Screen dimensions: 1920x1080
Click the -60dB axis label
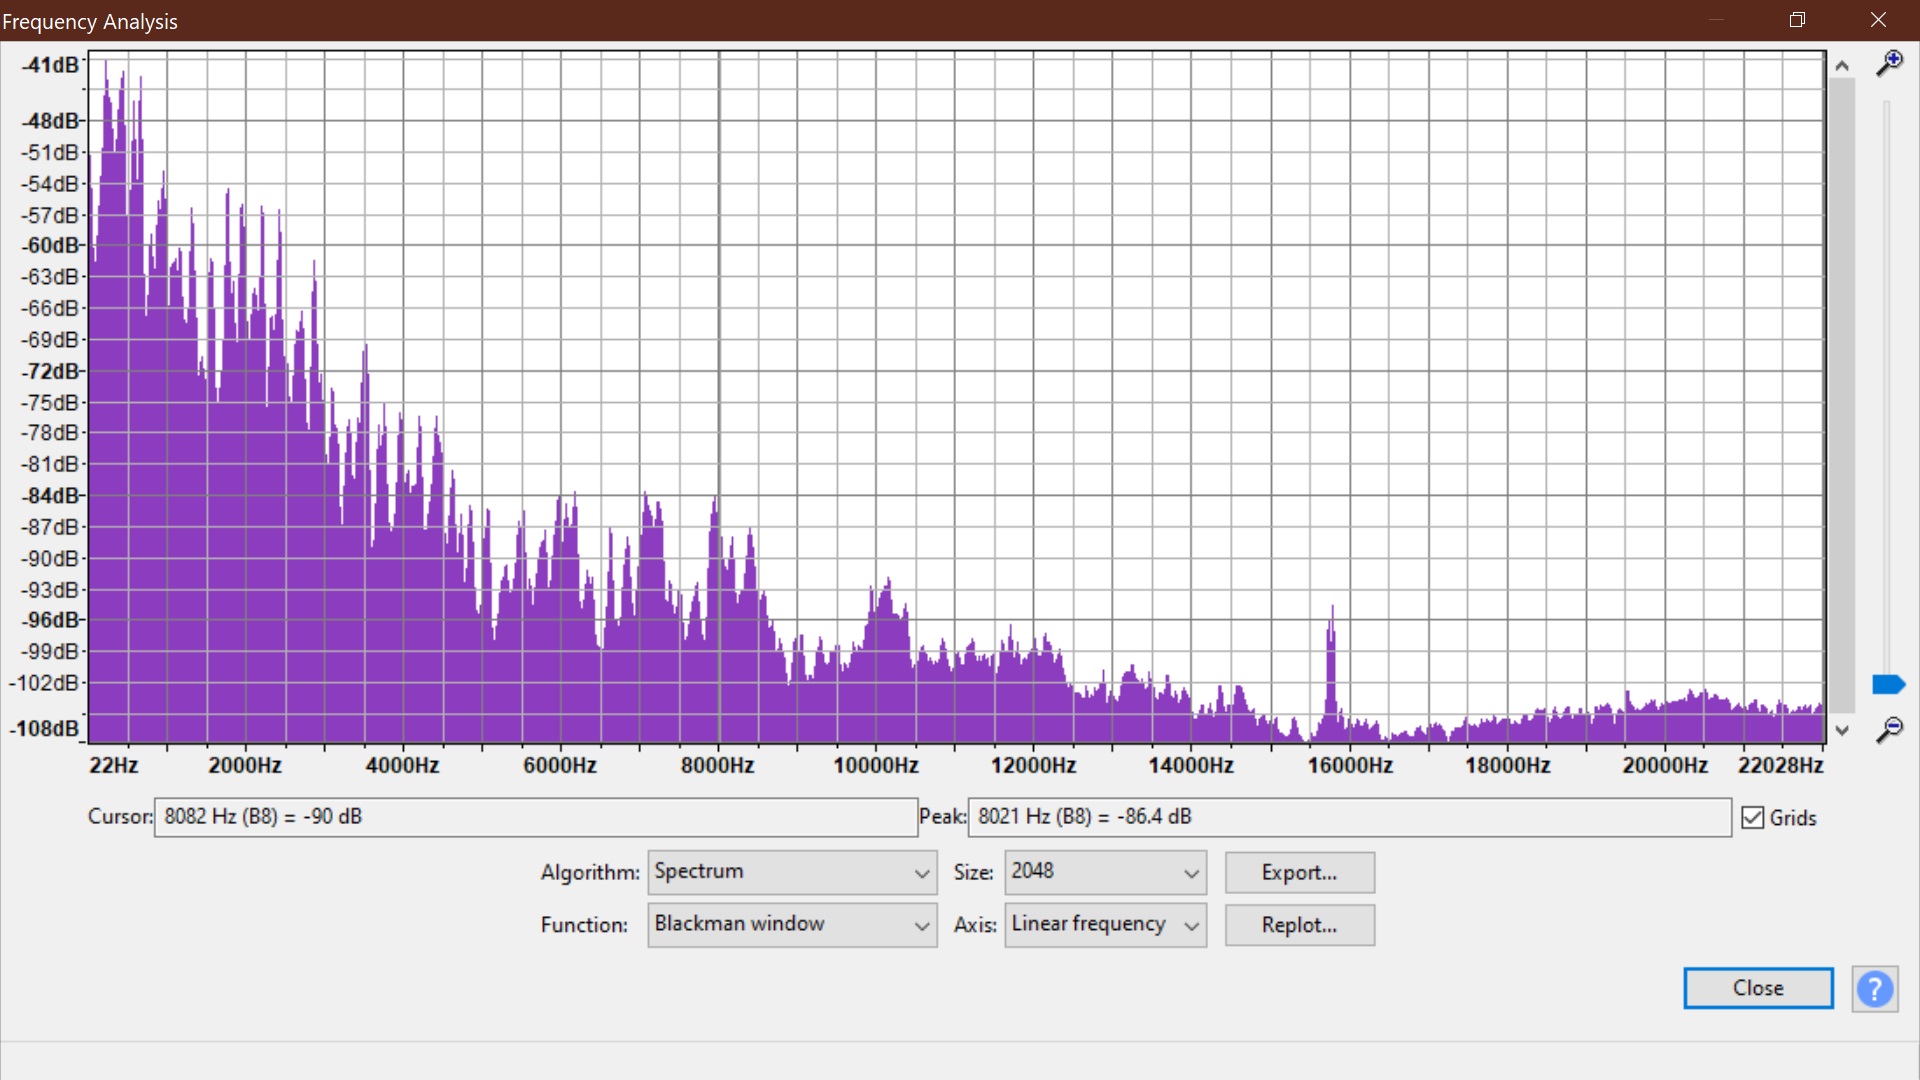click(x=52, y=246)
